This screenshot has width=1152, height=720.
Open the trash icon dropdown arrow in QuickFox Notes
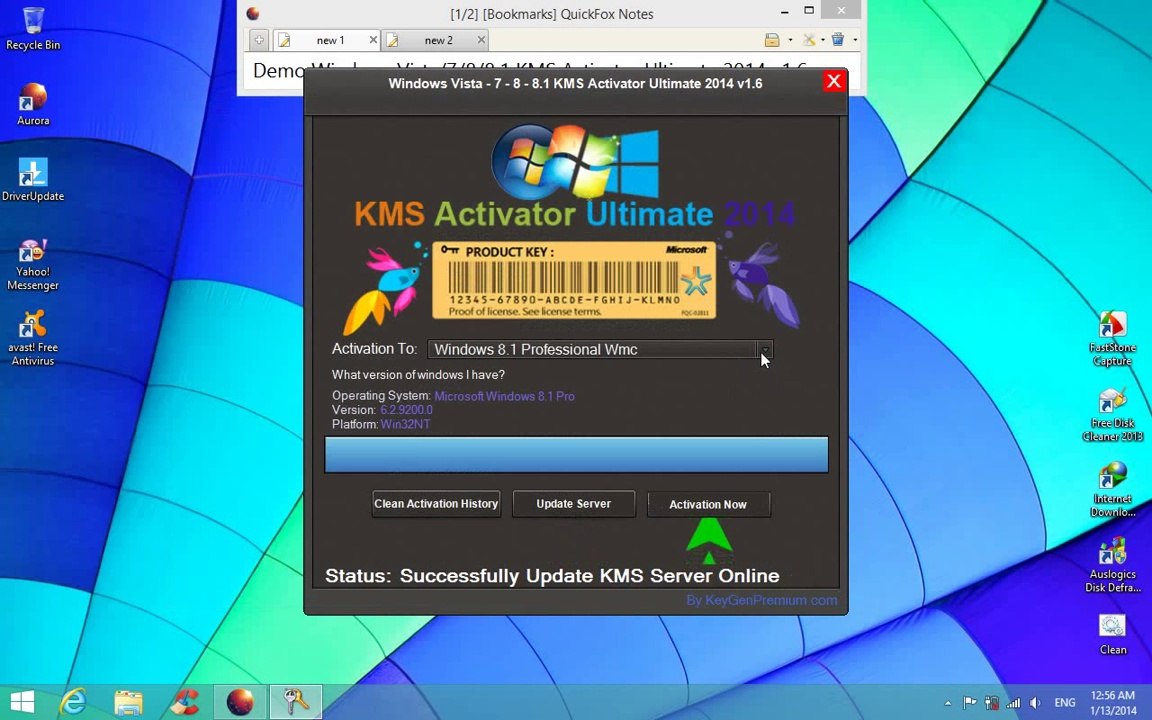(x=854, y=40)
